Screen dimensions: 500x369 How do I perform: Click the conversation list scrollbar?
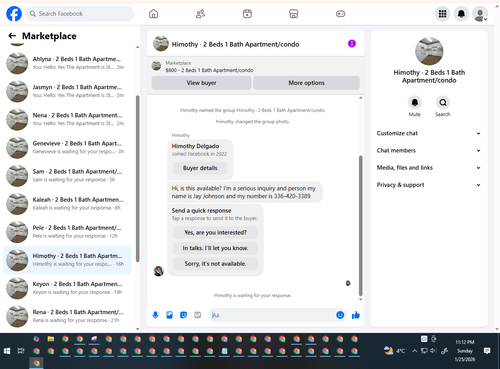point(137,178)
